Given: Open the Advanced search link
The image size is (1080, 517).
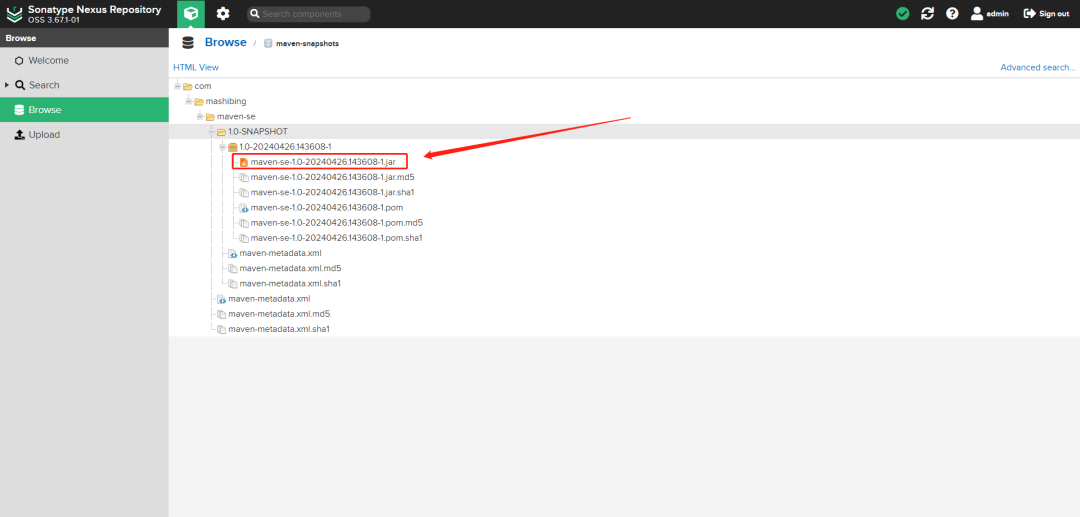Looking at the screenshot, I should coord(1037,67).
